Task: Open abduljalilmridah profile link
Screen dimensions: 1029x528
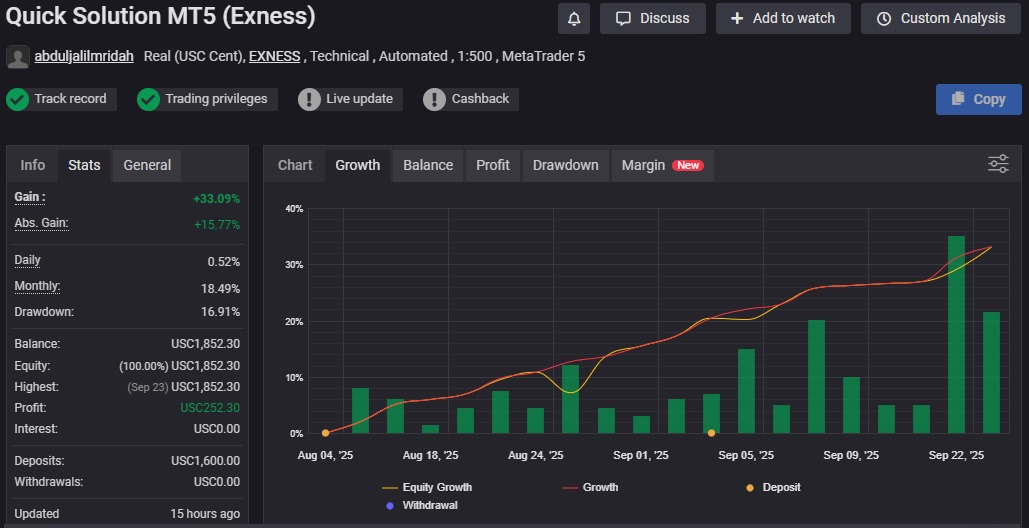Action: [85, 56]
